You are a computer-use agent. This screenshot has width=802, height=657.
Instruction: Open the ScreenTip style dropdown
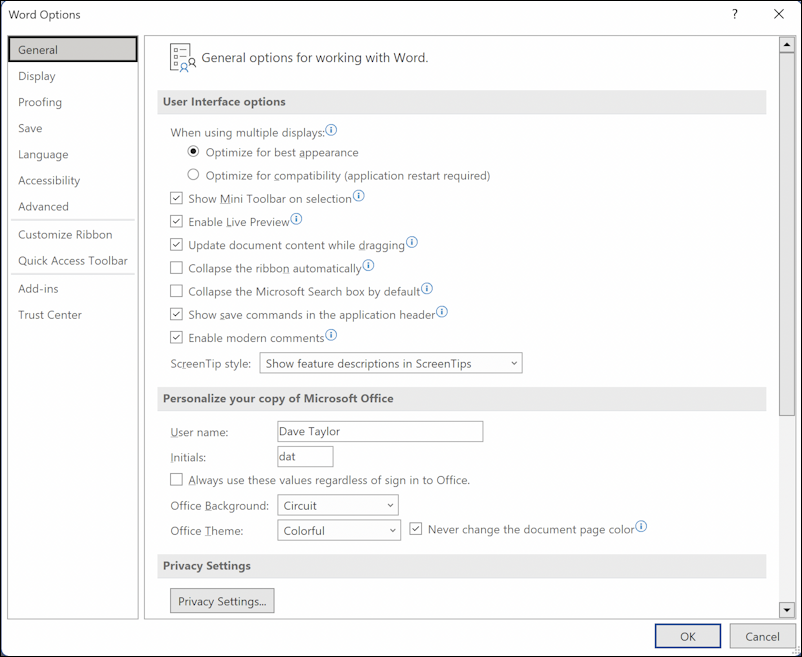pyautogui.click(x=391, y=363)
